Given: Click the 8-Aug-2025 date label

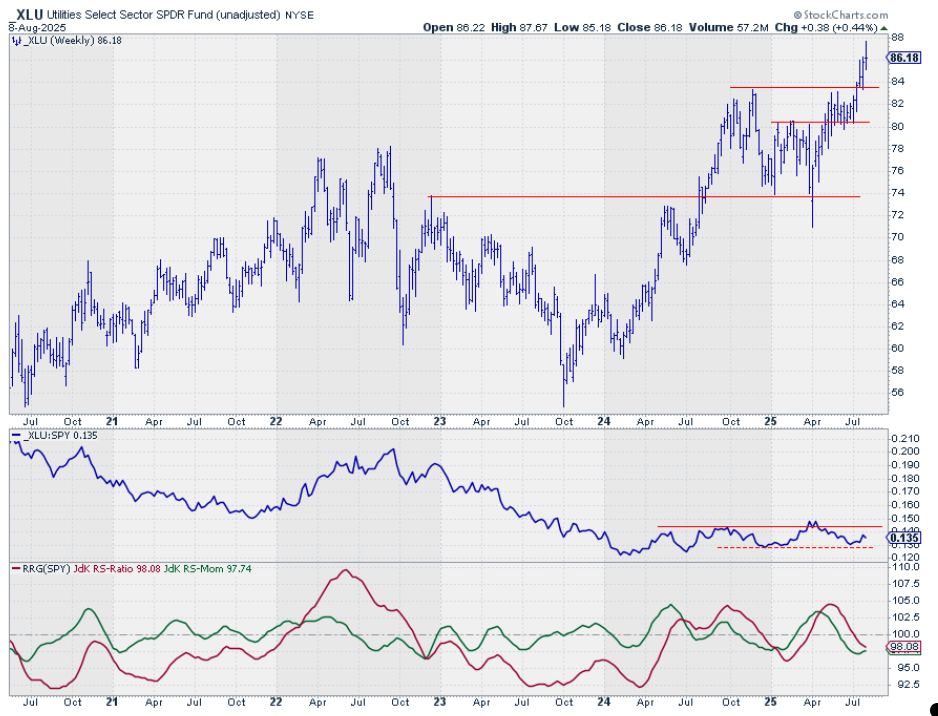Looking at the screenshot, I should [x=31, y=28].
